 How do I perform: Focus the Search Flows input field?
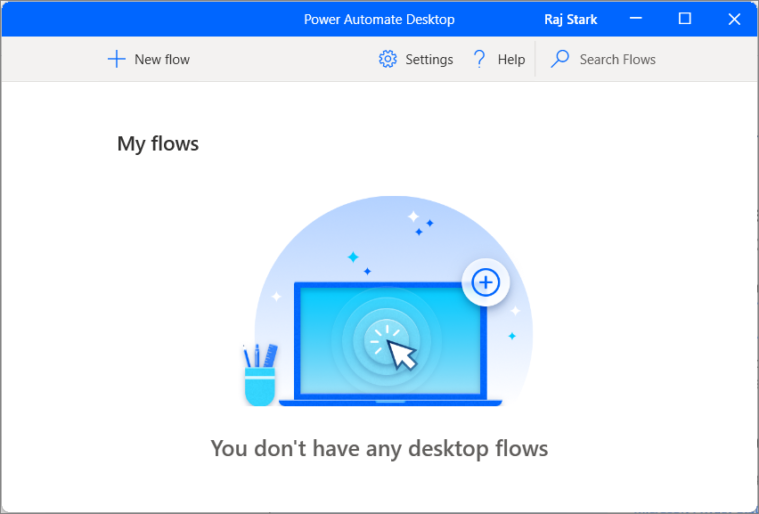tap(618, 60)
